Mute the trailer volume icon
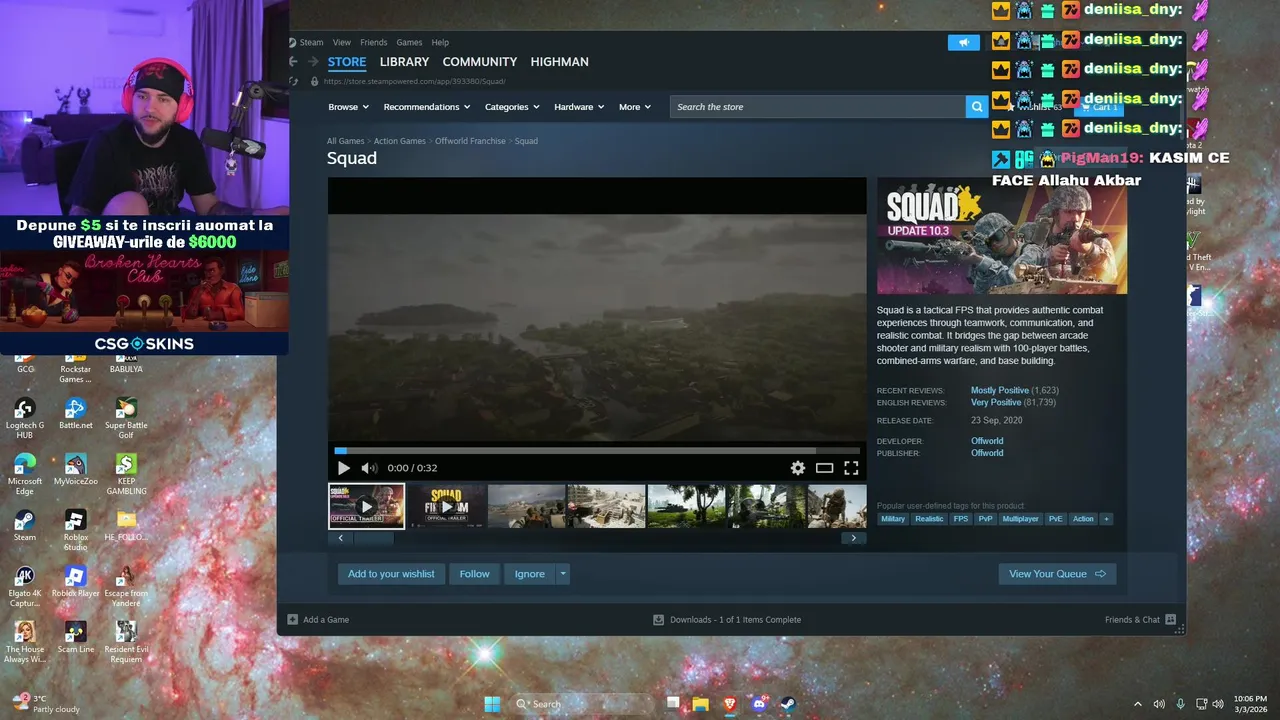This screenshot has height=720, width=1280. point(369,468)
